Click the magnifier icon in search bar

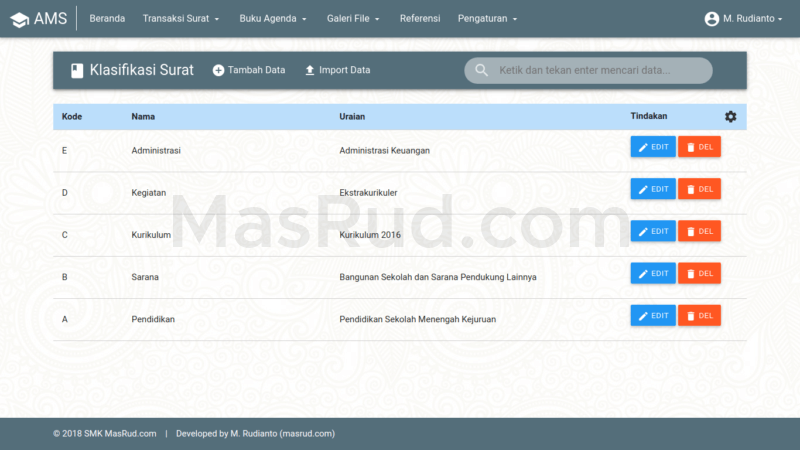tap(482, 70)
